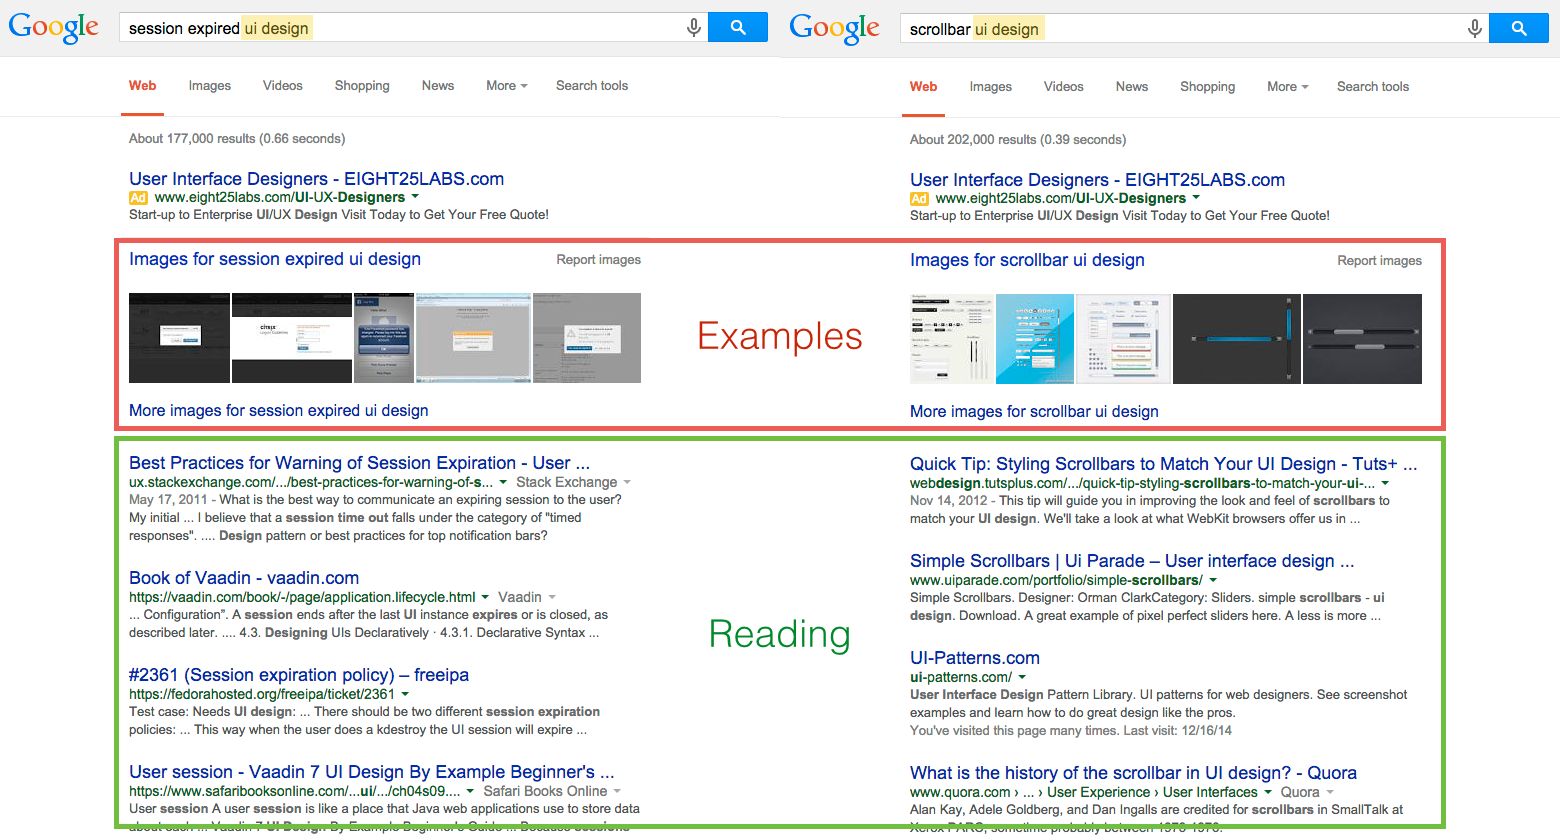The width and height of the screenshot is (1560, 835).
Task: Click 'About 177,000 results (0.66 seconds)' text
Action: (x=237, y=139)
